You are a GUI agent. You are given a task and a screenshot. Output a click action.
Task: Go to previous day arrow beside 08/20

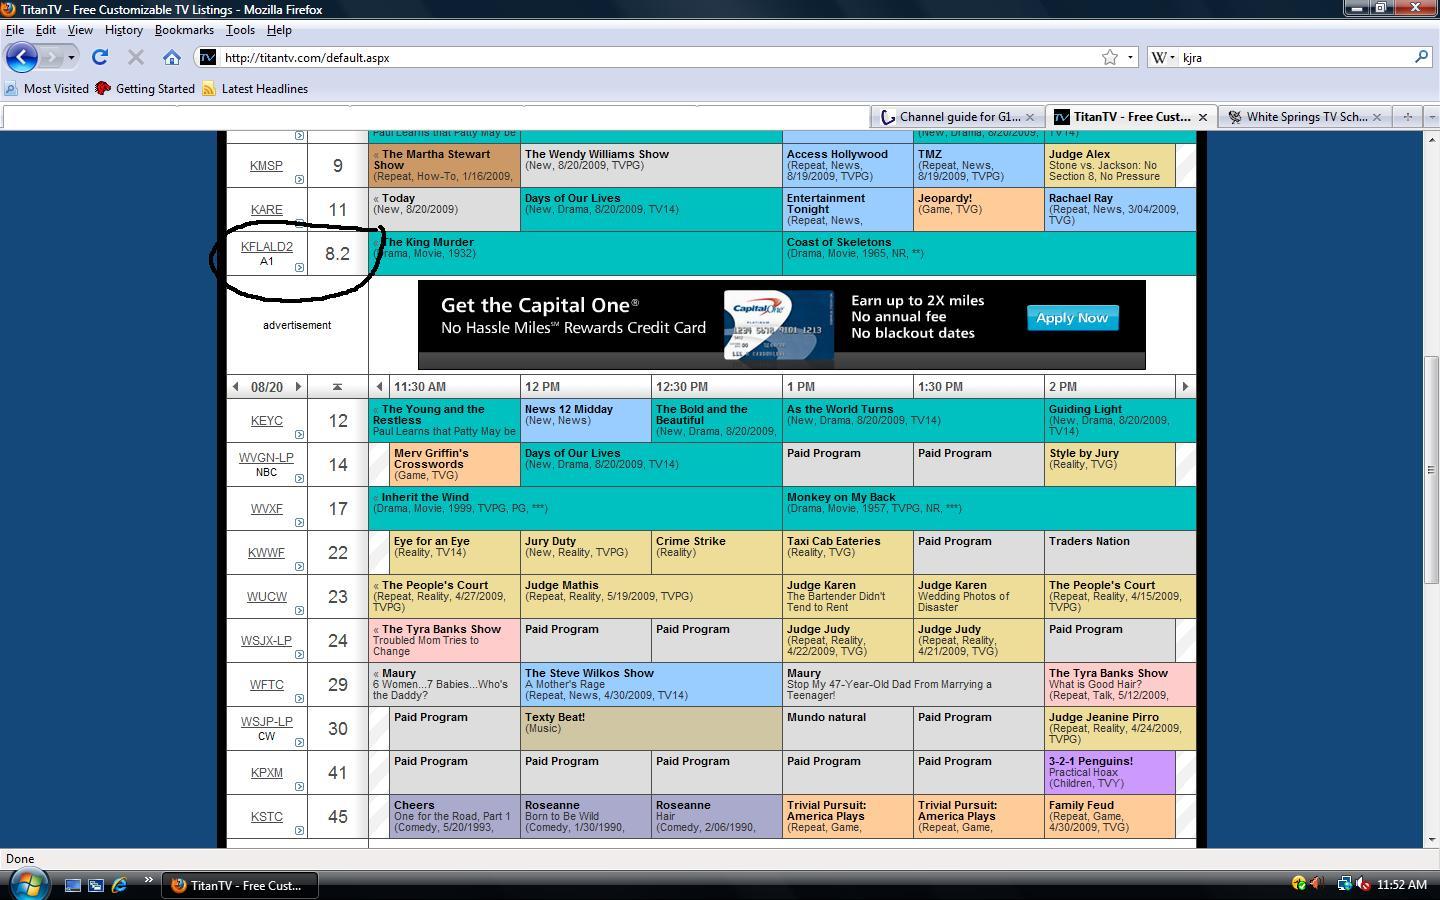click(x=235, y=387)
